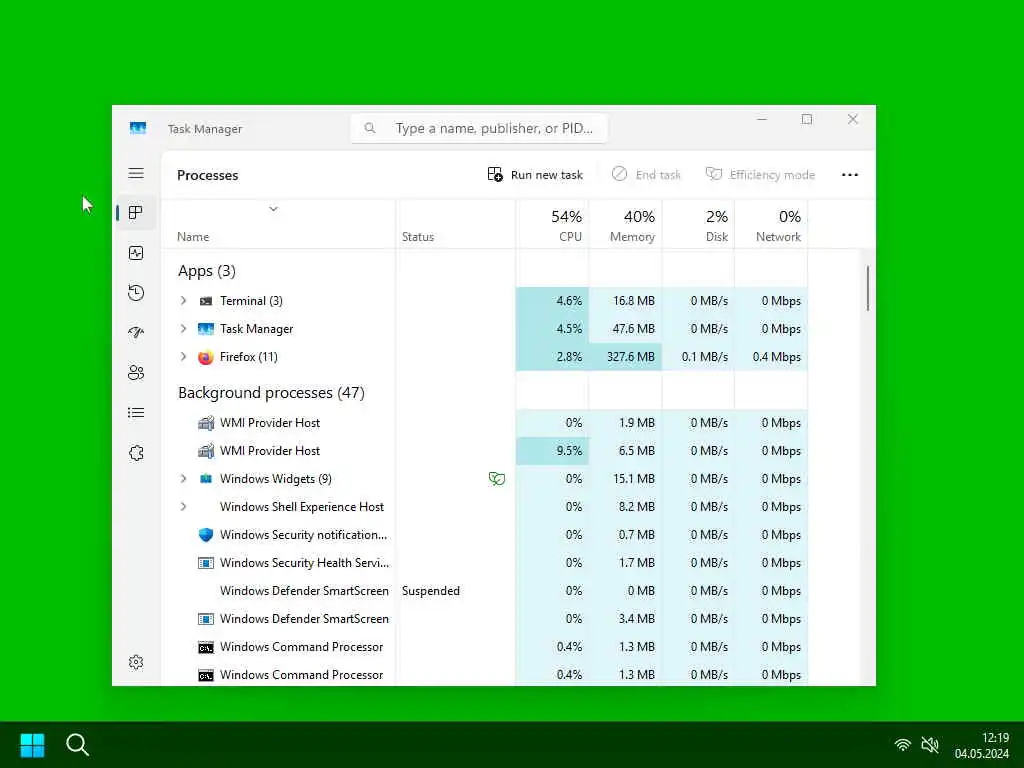The image size is (1024, 768).
Task: Sort by the CPU column header
Action: tap(552, 225)
